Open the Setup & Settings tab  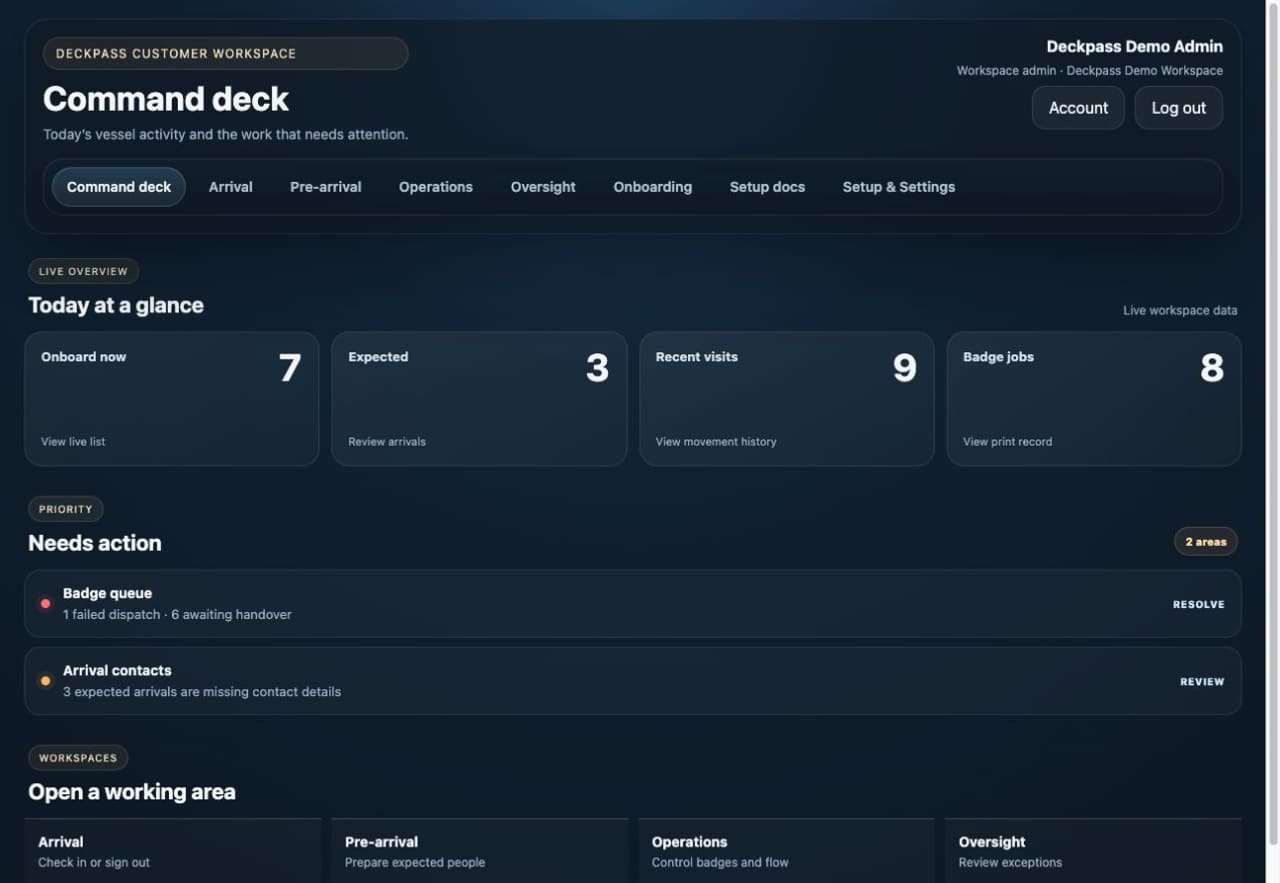click(899, 187)
